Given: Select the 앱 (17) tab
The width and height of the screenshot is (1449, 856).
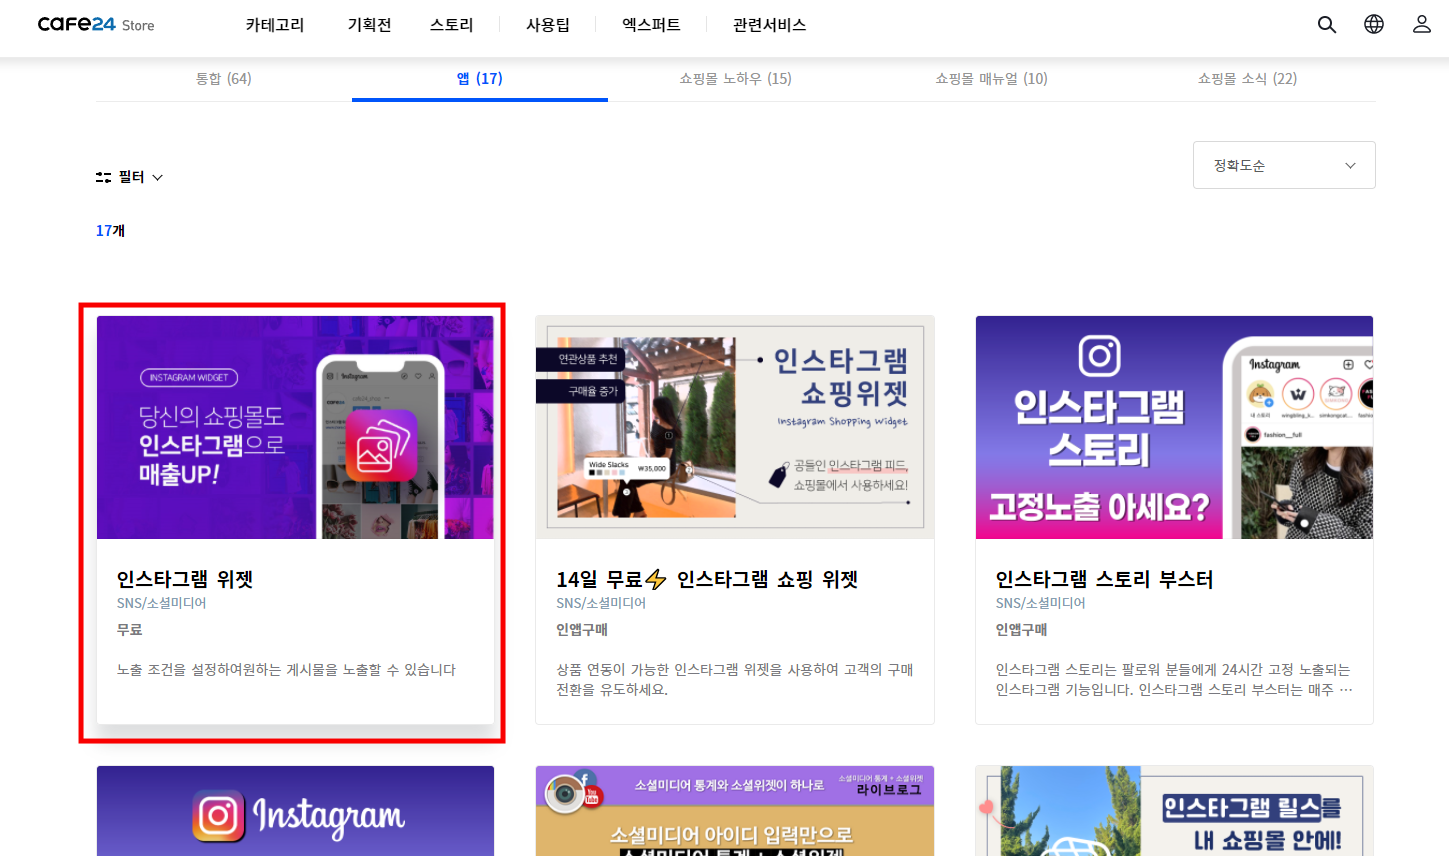Looking at the screenshot, I should [480, 79].
